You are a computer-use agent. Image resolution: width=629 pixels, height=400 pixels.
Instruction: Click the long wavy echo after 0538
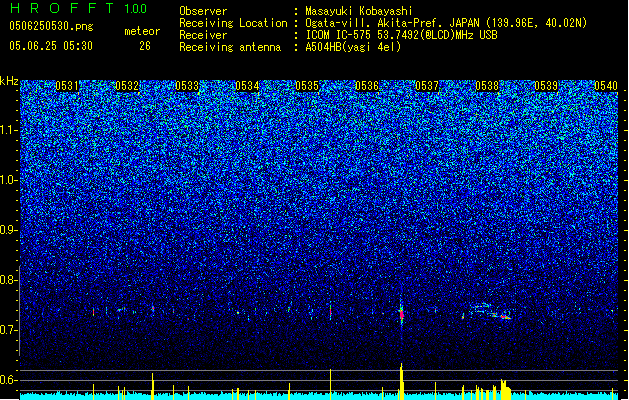pos(491,312)
